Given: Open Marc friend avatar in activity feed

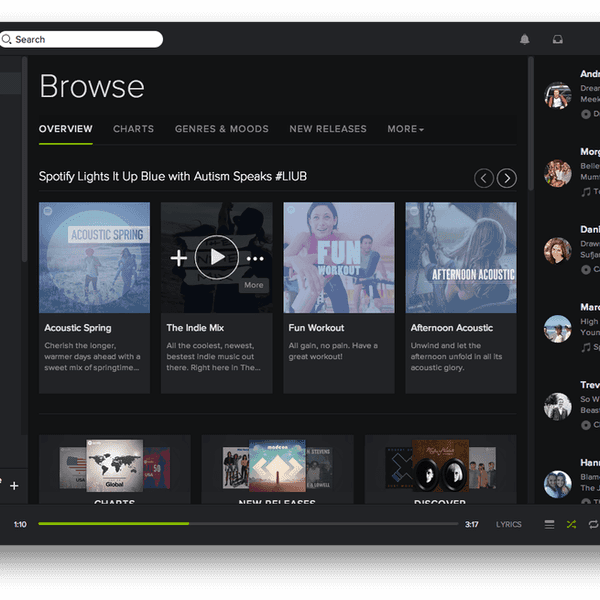Looking at the screenshot, I should (x=558, y=328).
